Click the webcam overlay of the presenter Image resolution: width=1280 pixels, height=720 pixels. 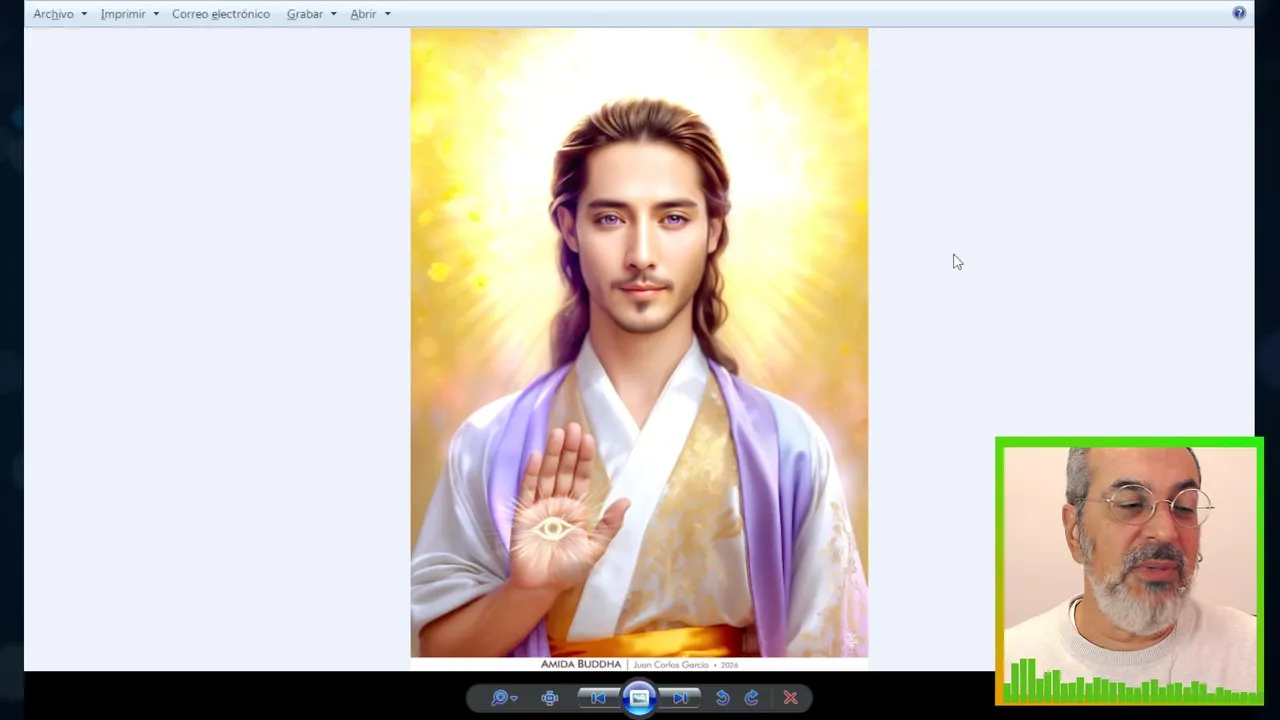[1130, 572]
